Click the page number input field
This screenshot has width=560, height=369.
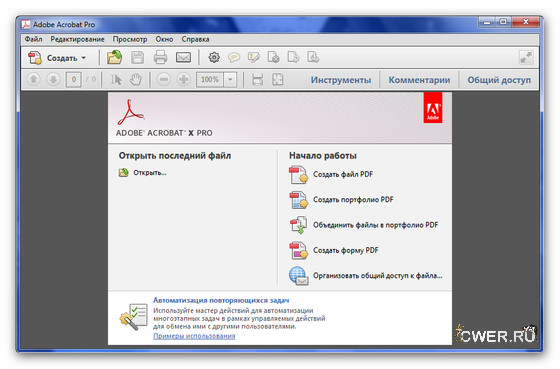click(74, 79)
